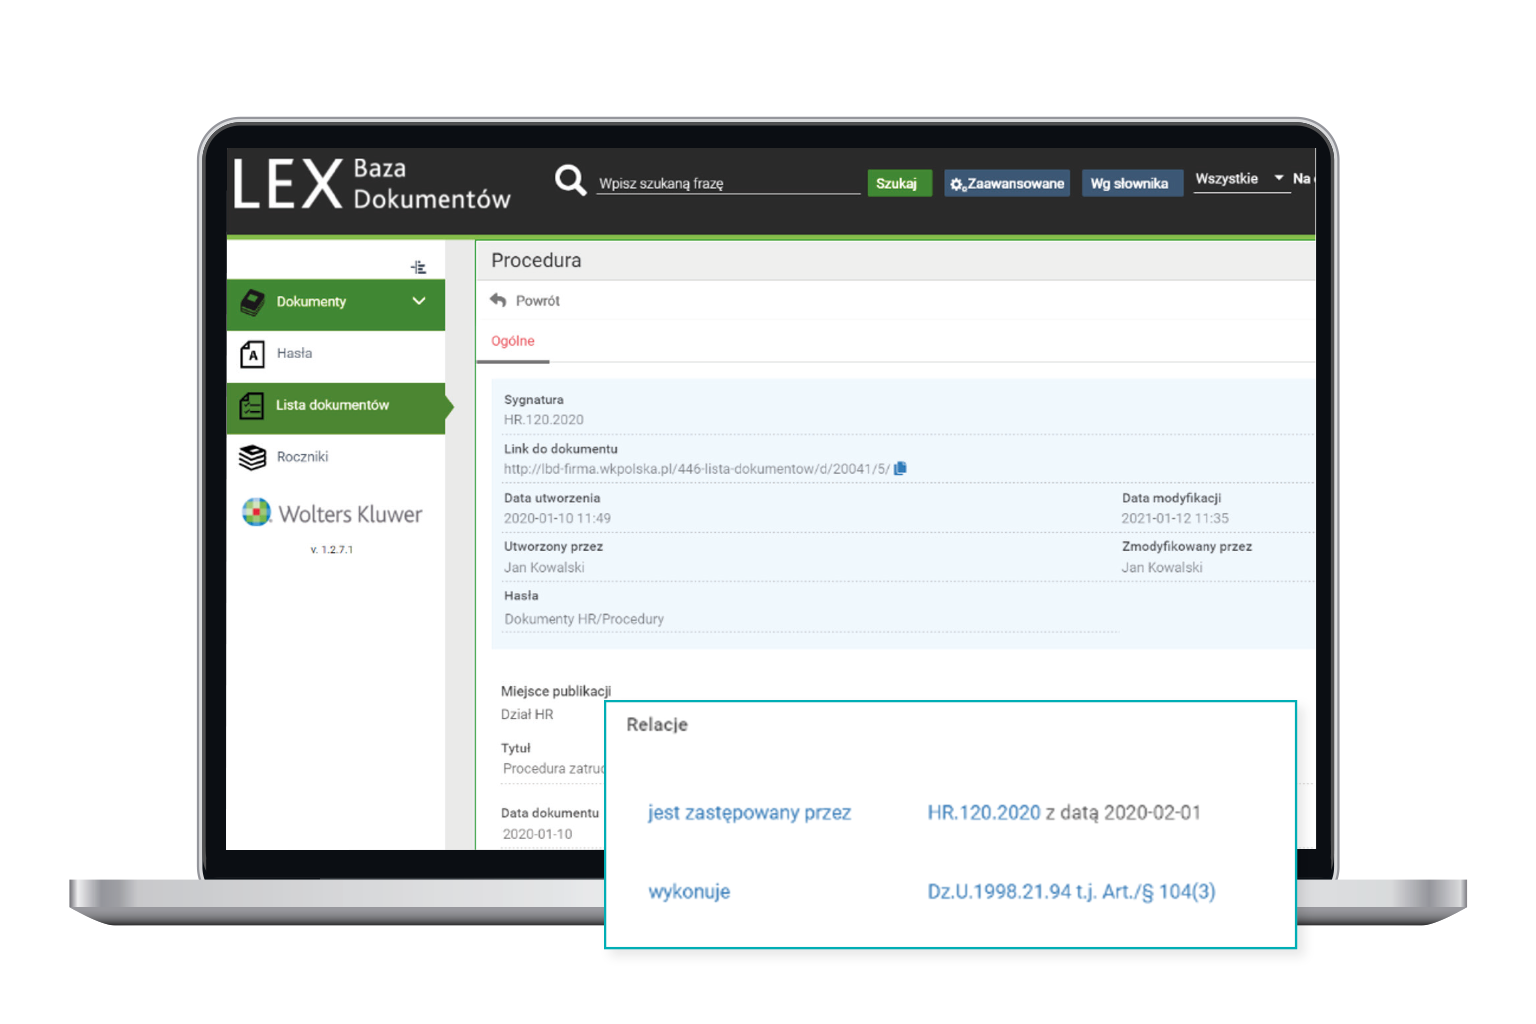Screen dimensions: 1536x1024
Task: Switch to the Ogólne tab
Action: point(513,341)
